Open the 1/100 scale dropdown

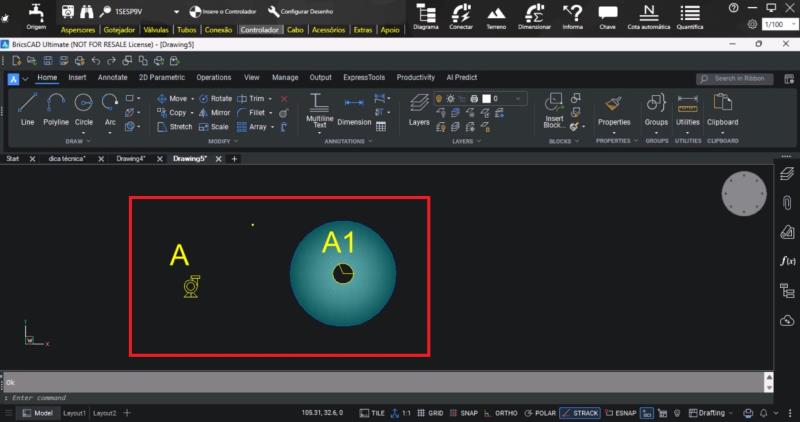(775, 23)
